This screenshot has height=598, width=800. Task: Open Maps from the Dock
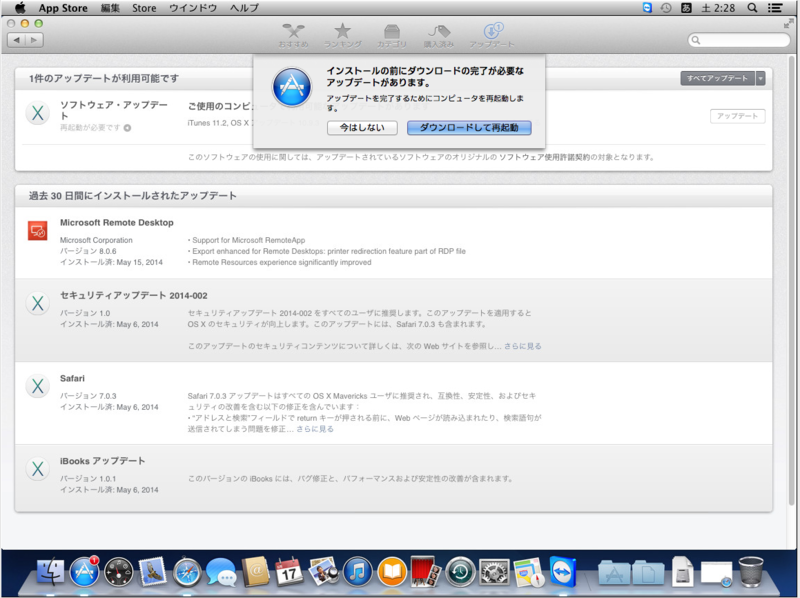click(529, 571)
